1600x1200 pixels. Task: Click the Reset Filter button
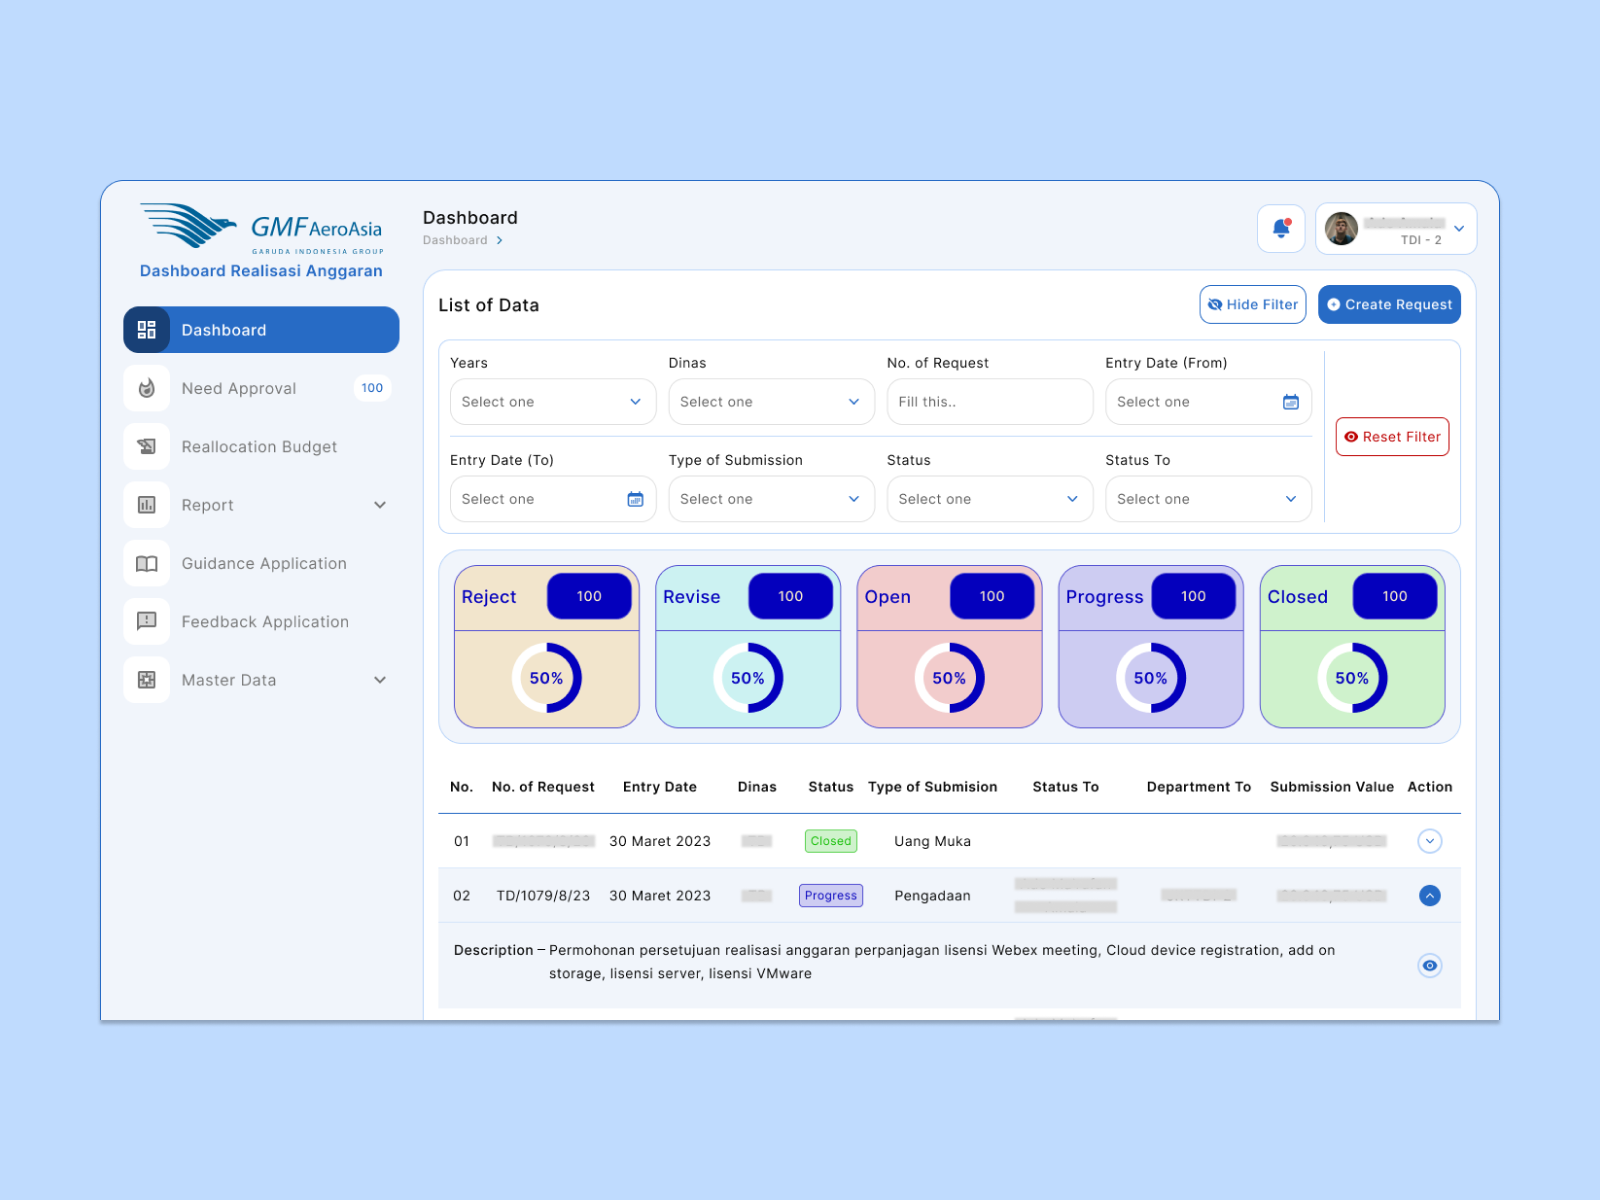point(1392,437)
